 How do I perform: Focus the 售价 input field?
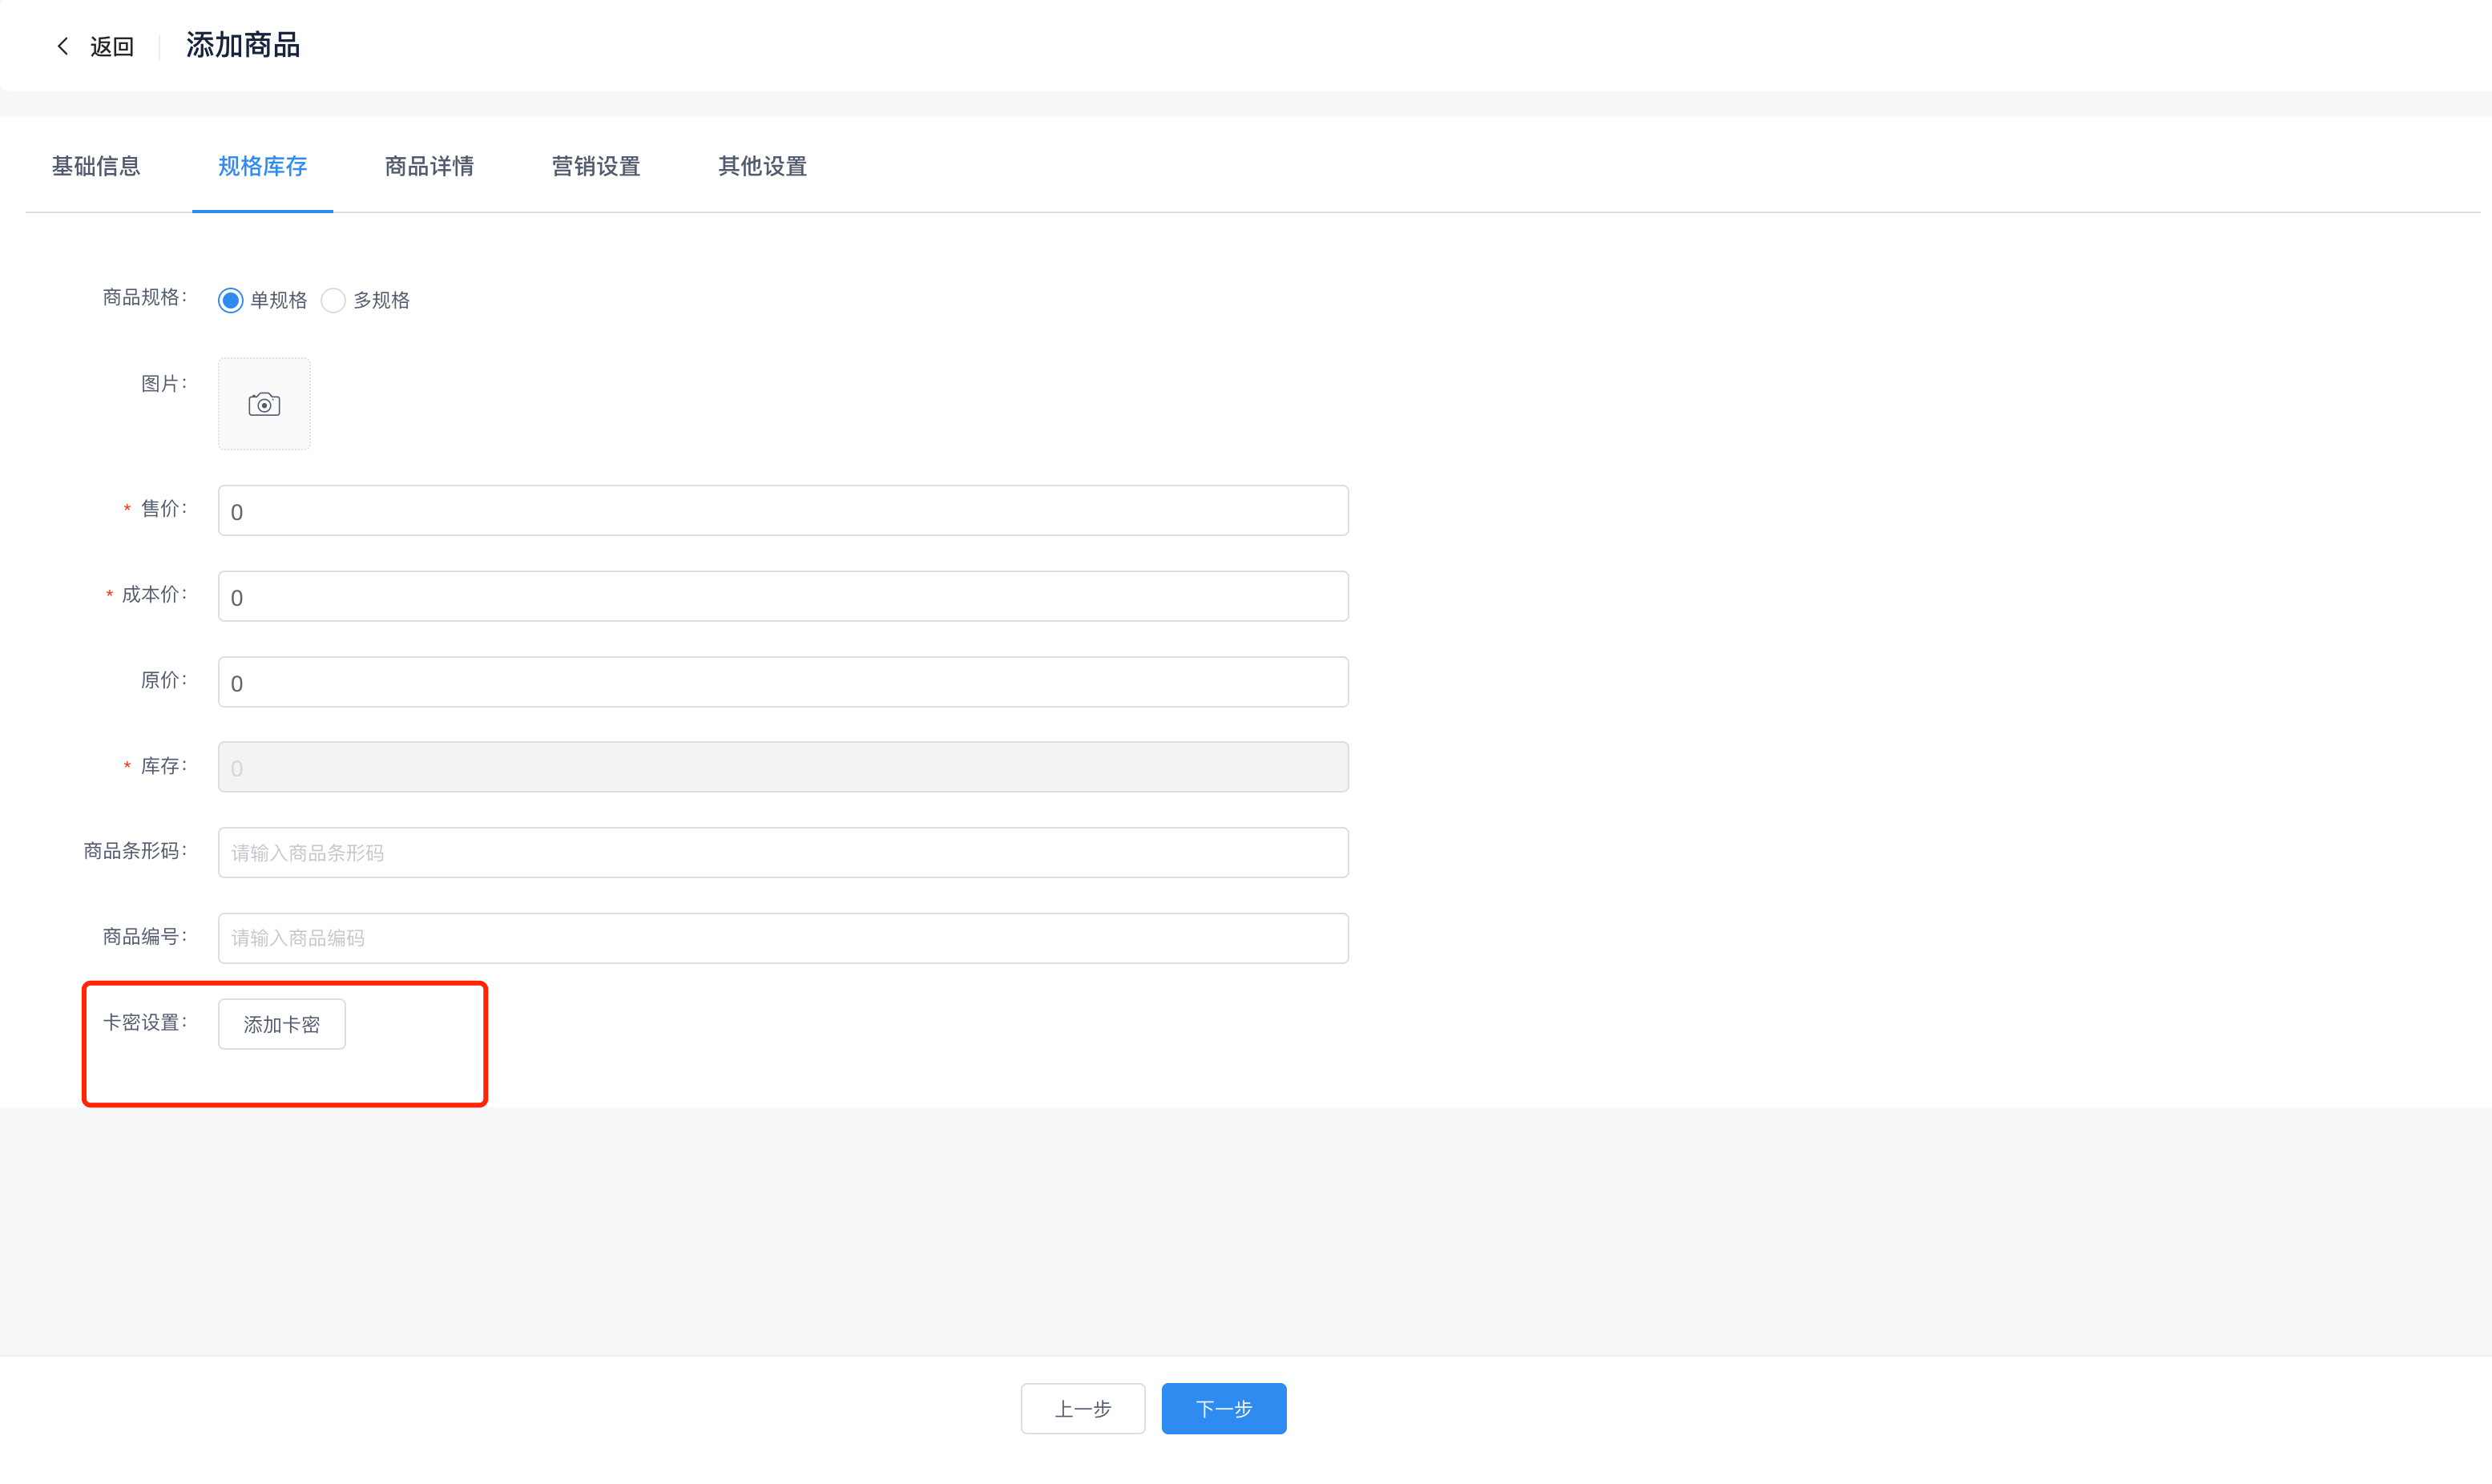tap(783, 511)
